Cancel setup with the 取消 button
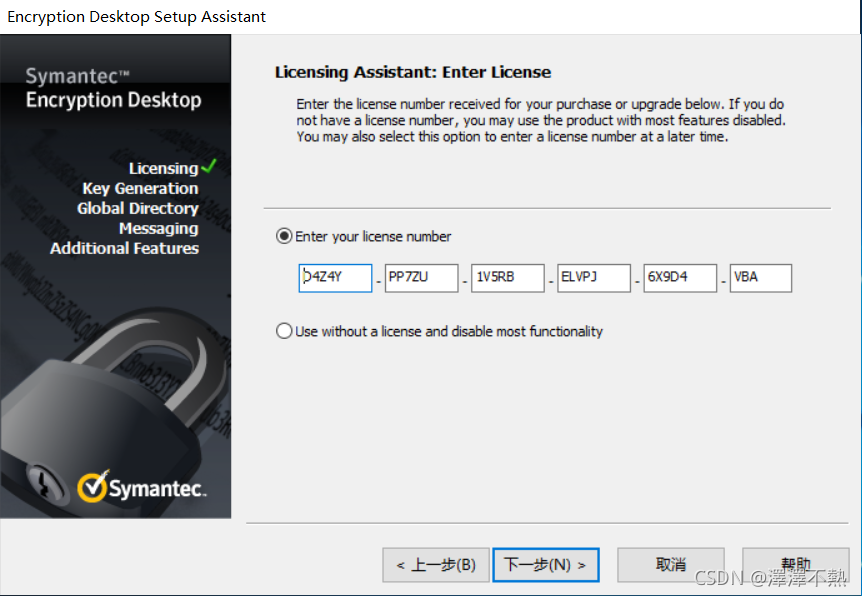This screenshot has width=862, height=596. click(671, 565)
